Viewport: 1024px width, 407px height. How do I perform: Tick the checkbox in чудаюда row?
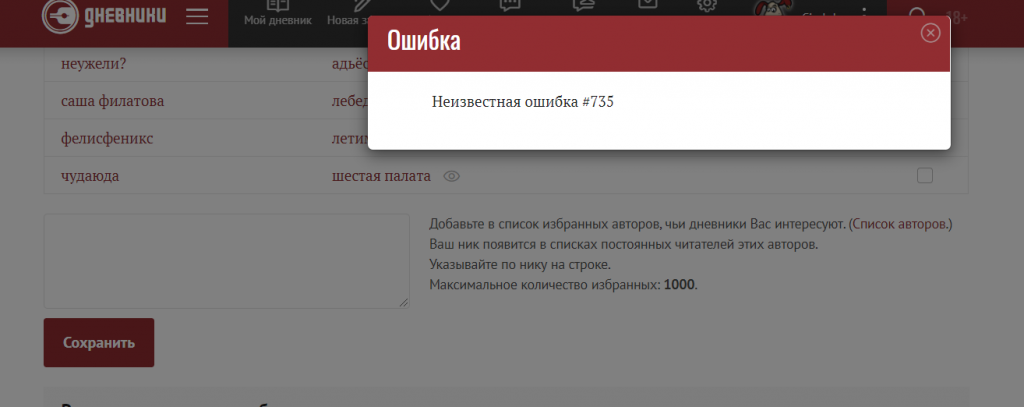(x=925, y=176)
